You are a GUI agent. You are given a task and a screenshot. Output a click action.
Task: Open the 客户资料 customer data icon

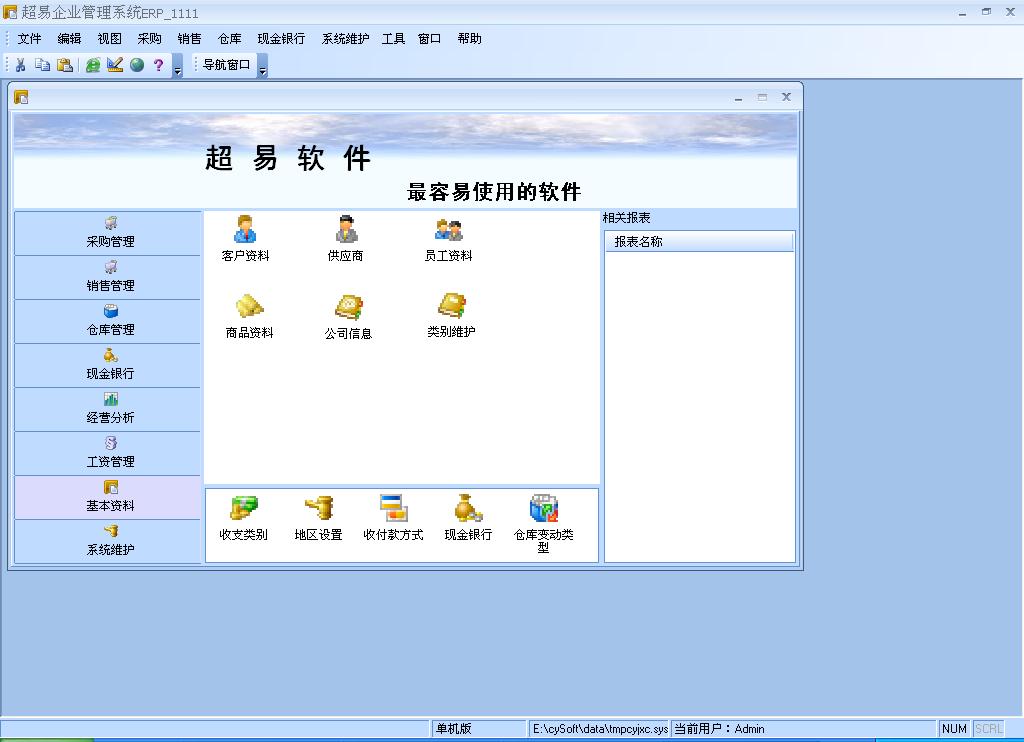[x=245, y=239]
